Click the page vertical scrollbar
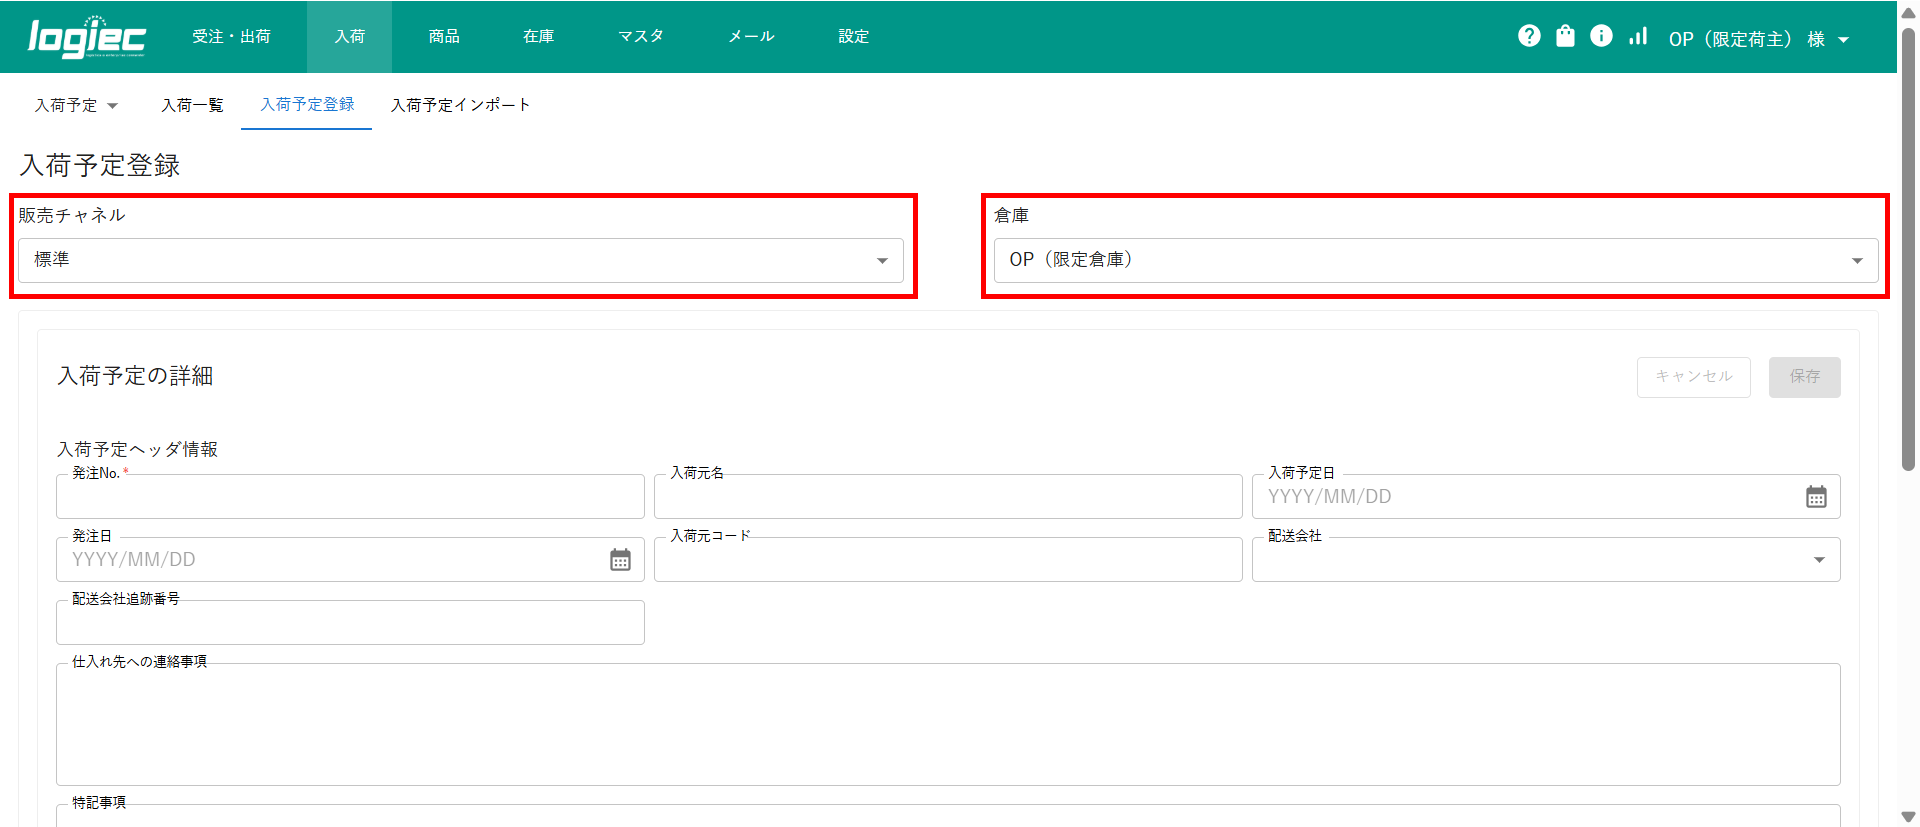This screenshot has width=1920, height=827. click(1908, 250)
